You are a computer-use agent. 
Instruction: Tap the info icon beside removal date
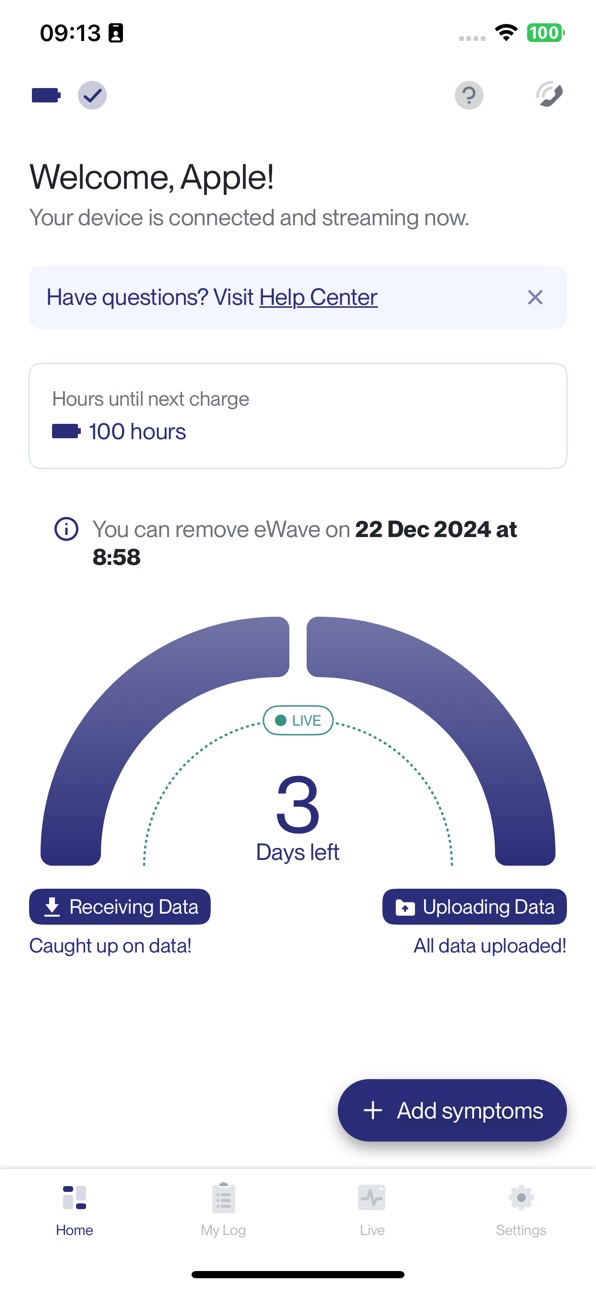66,529
